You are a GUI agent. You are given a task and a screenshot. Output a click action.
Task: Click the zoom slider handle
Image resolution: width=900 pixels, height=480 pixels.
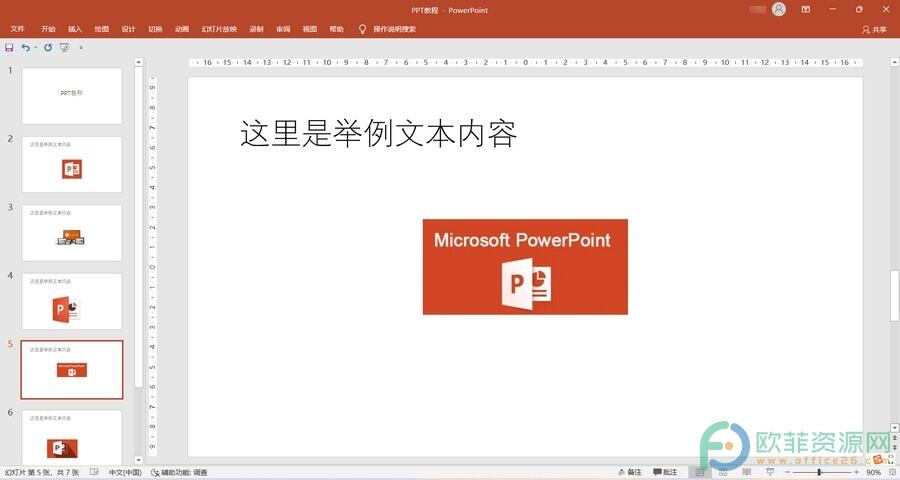pos(819,472)
